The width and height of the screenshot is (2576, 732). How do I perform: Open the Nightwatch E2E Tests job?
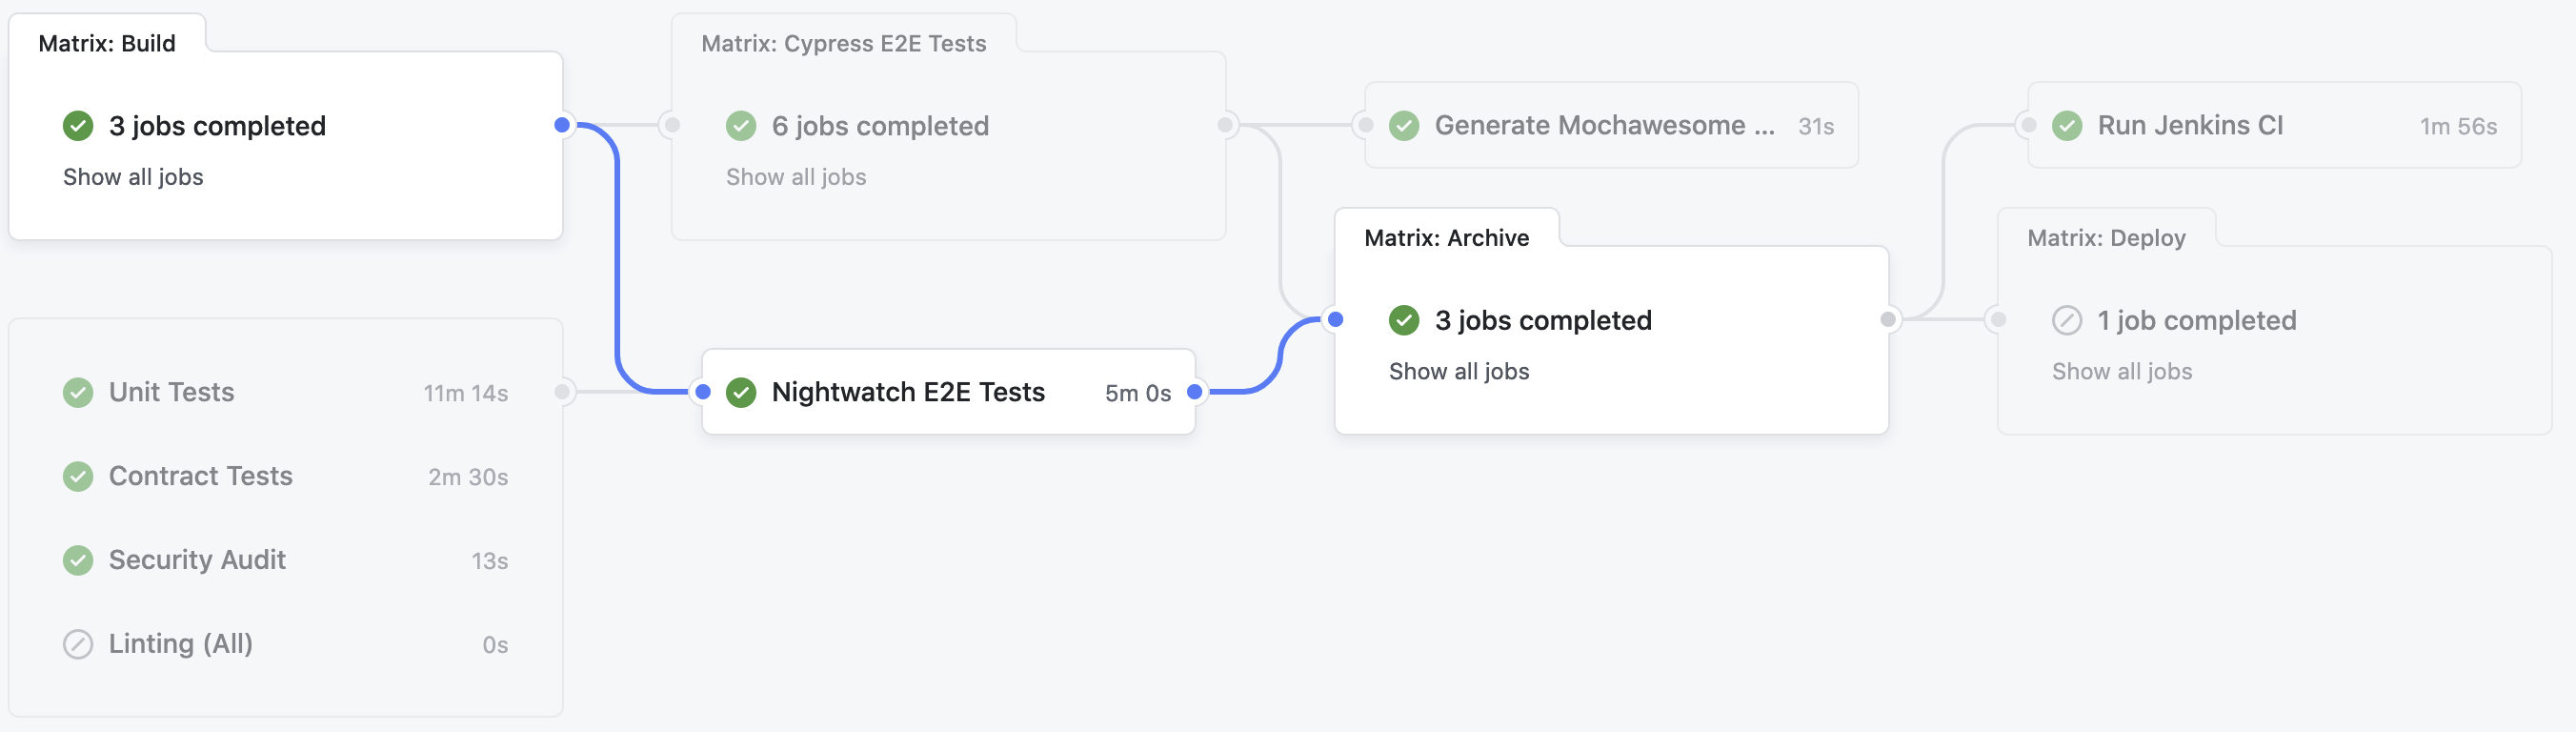point(908,392)
